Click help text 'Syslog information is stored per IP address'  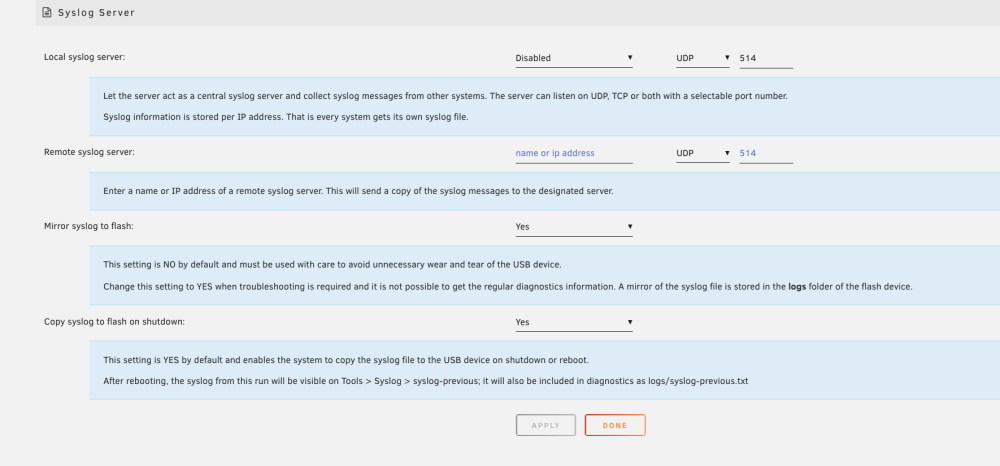[x=286, y=117]
